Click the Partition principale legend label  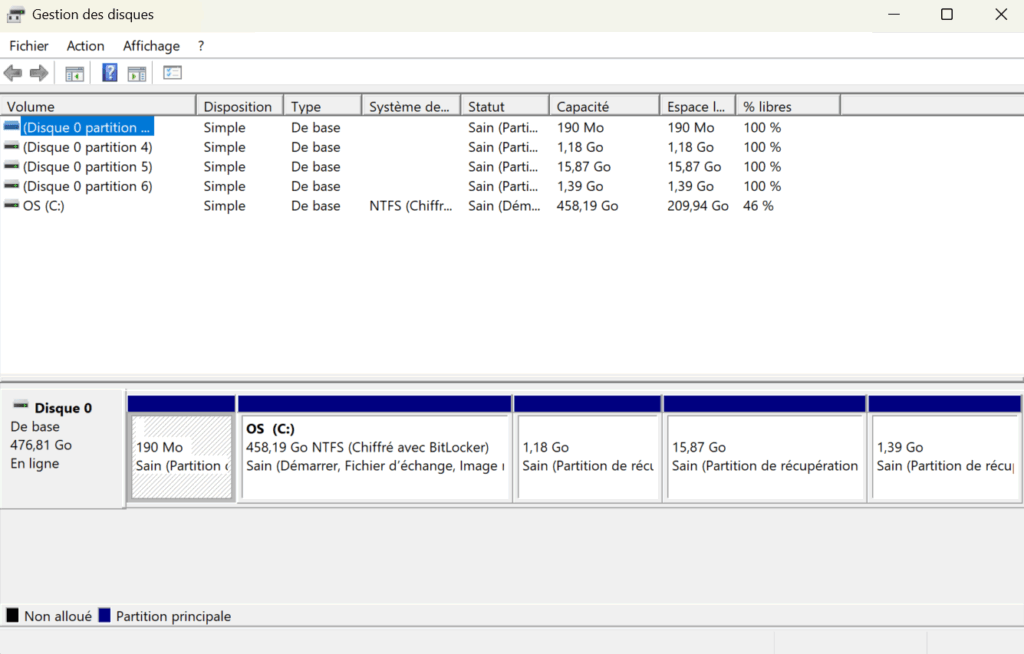coord(174,616)
